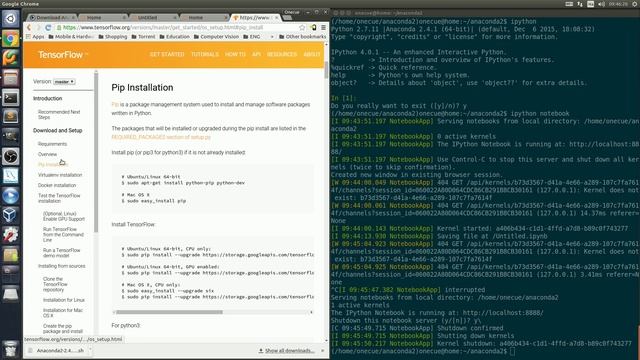Click the page vertical scrollbar thumb
Image resolution: width=640 pixels, height=360 pixels.
pyautogui.click(x=326, y=70)
